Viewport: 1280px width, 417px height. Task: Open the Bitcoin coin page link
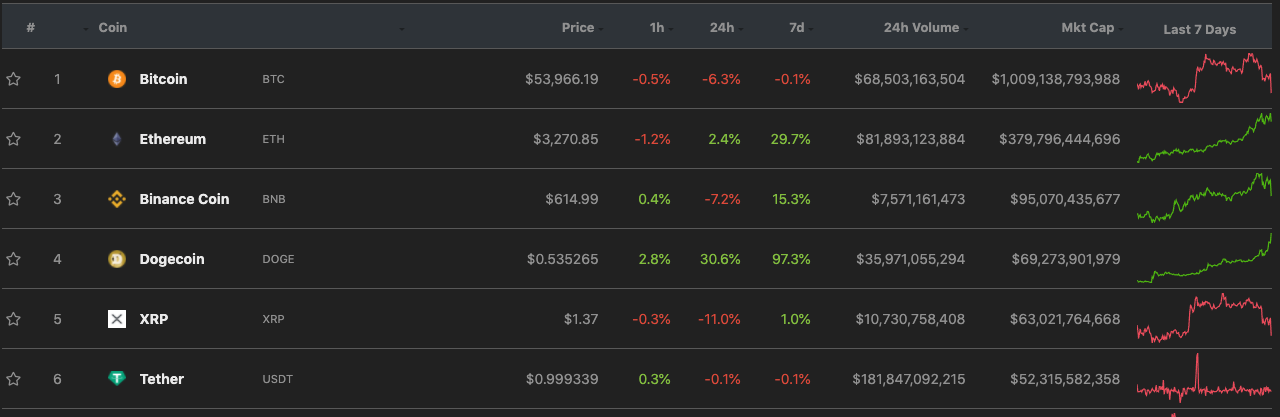click(163, 79)
